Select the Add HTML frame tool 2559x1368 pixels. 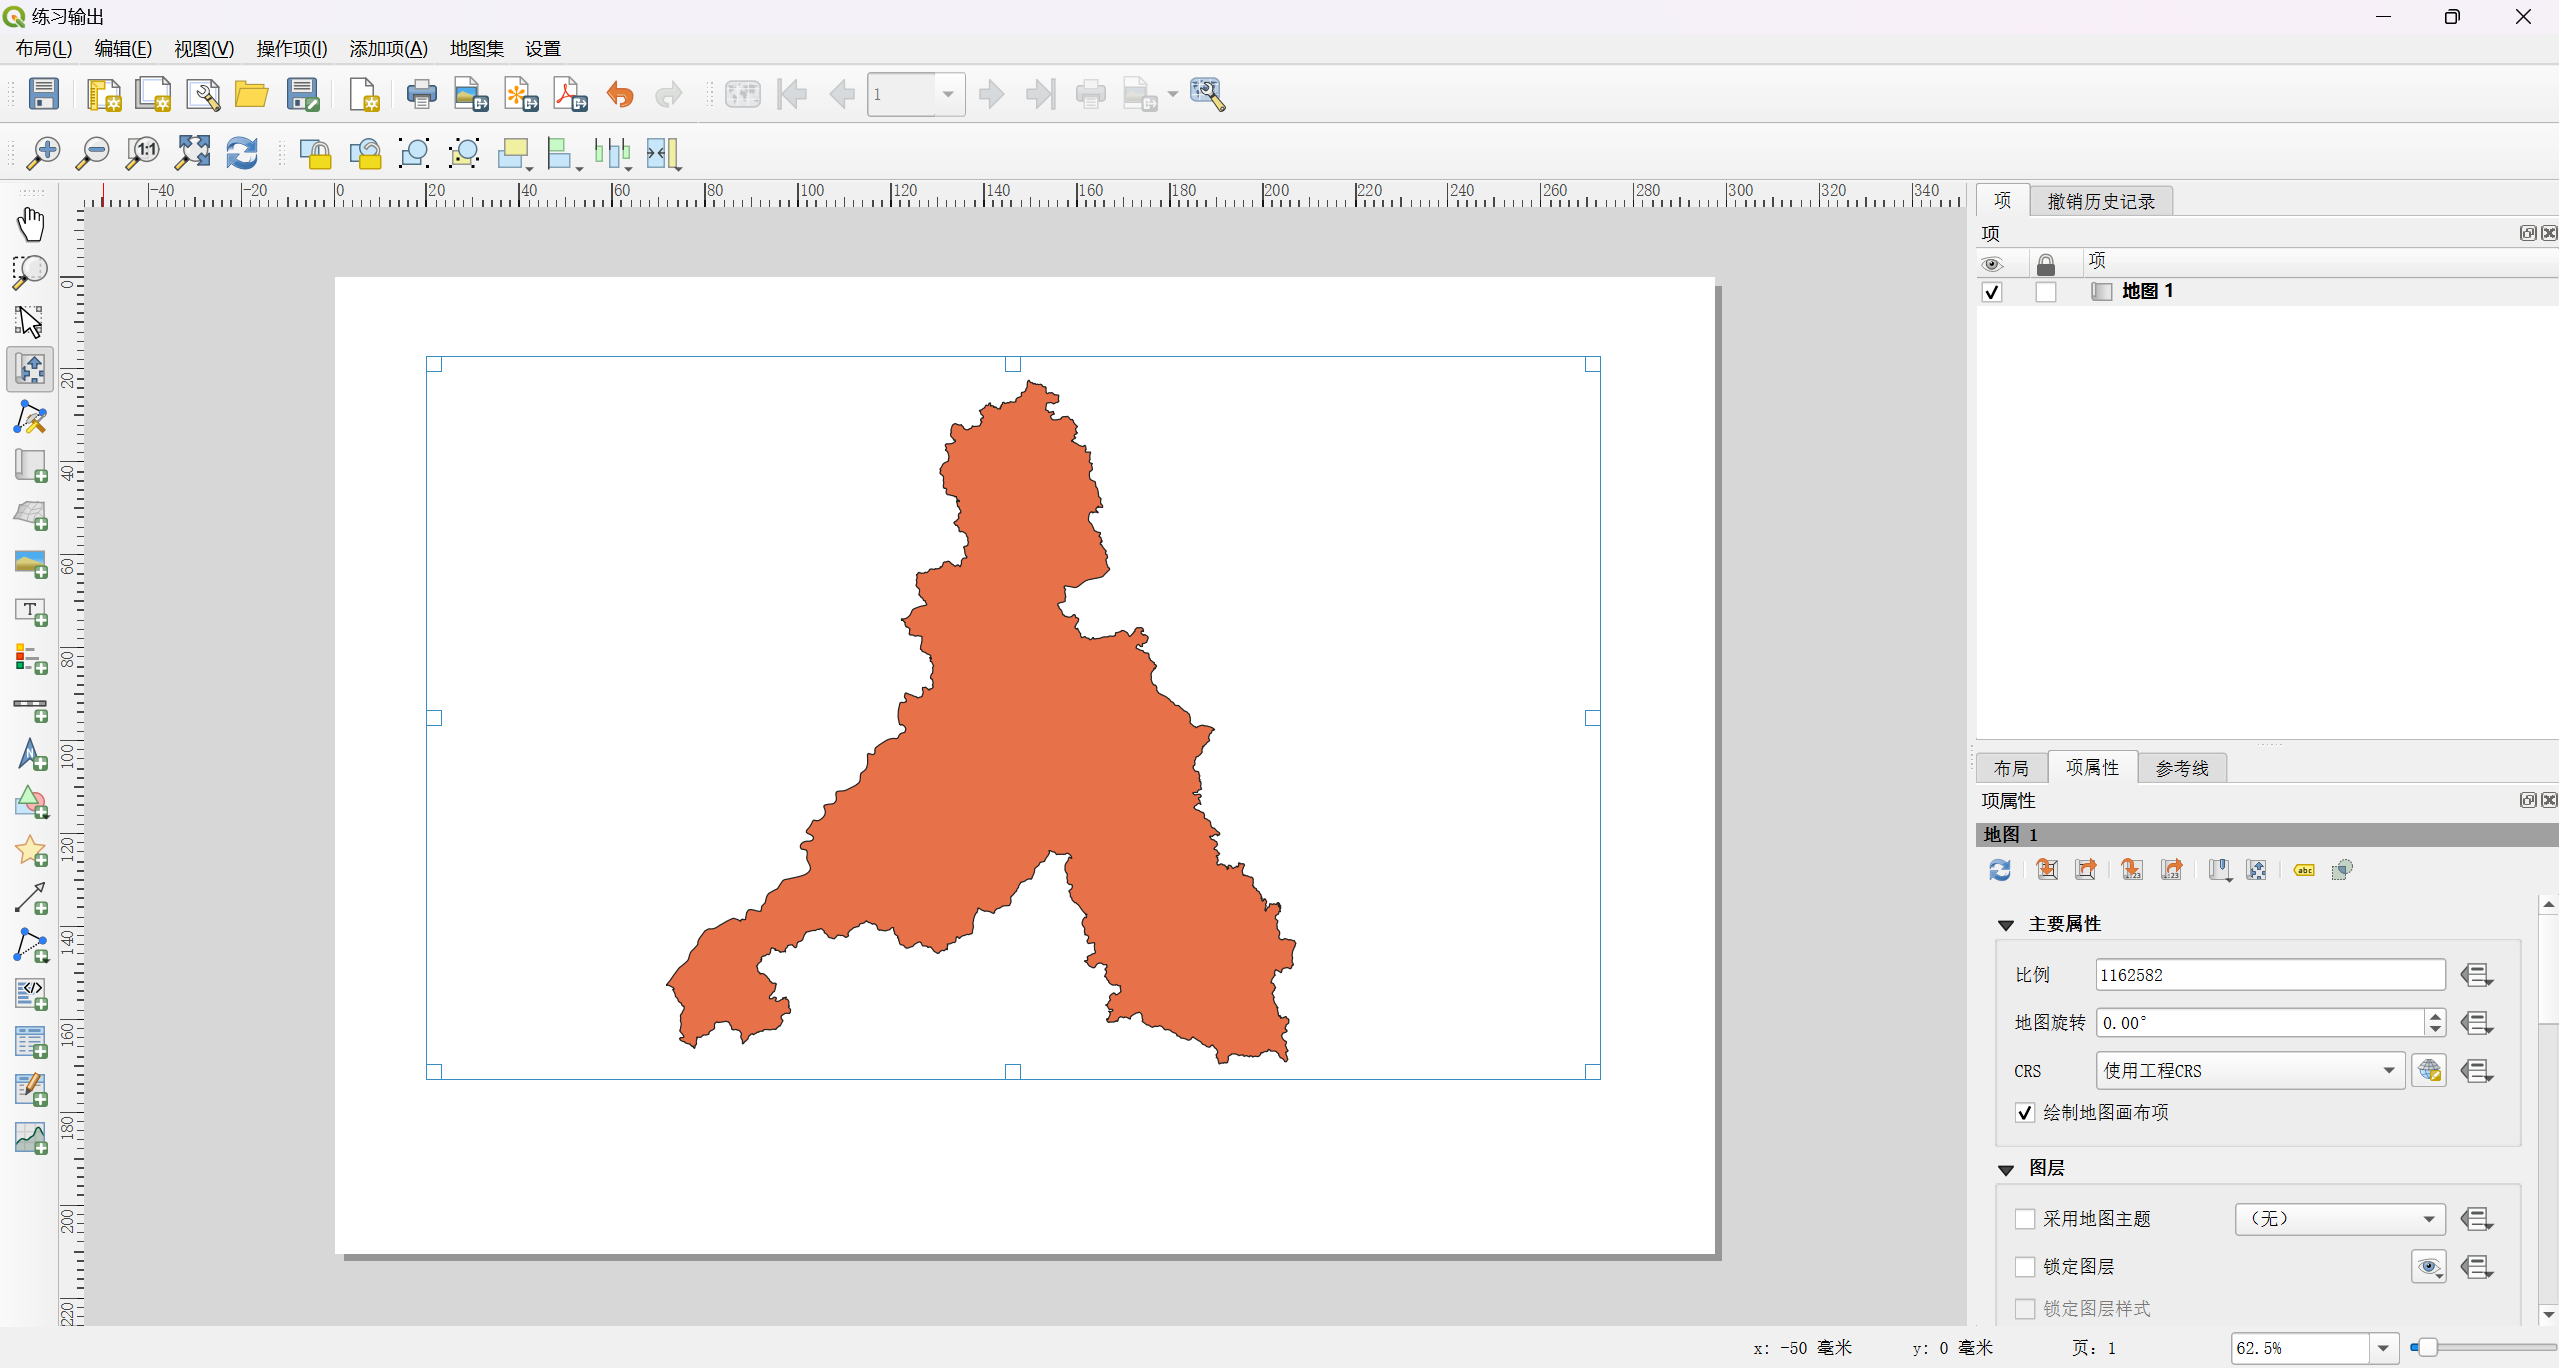tap(30, 994)
